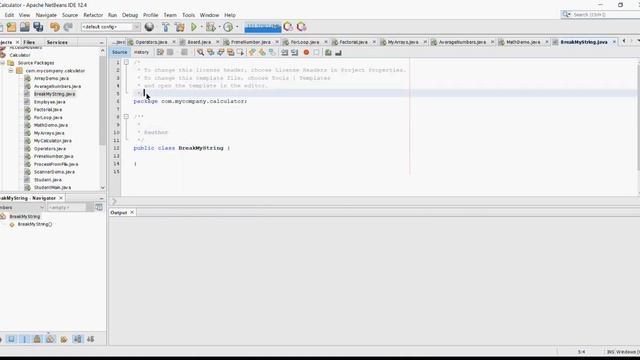Fold the Javadoc comment on line 8
Viewport: 640px width, 360px height.
(126, 117)
